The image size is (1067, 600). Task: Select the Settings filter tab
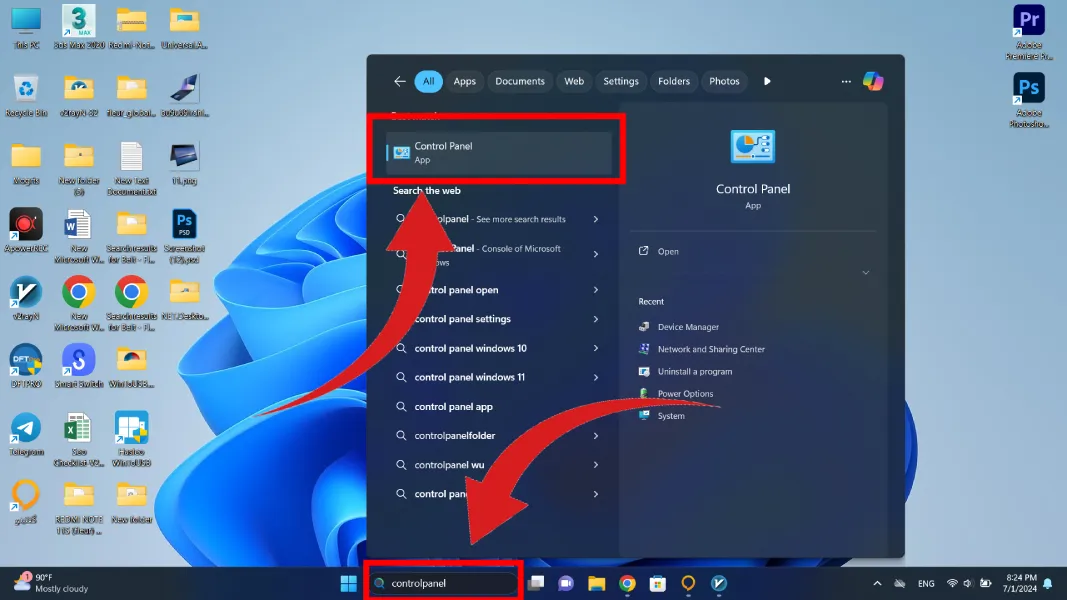click(620, 81)
